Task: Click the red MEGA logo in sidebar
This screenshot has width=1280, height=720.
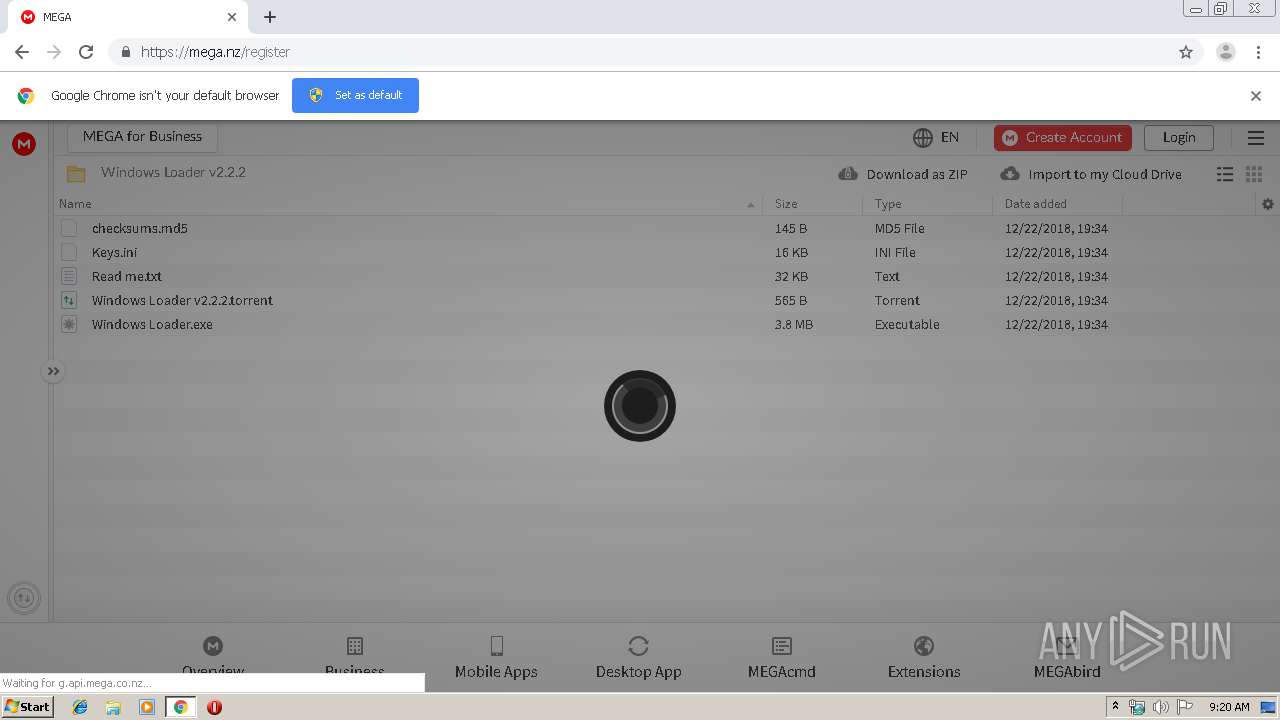Action: (24, 144)
